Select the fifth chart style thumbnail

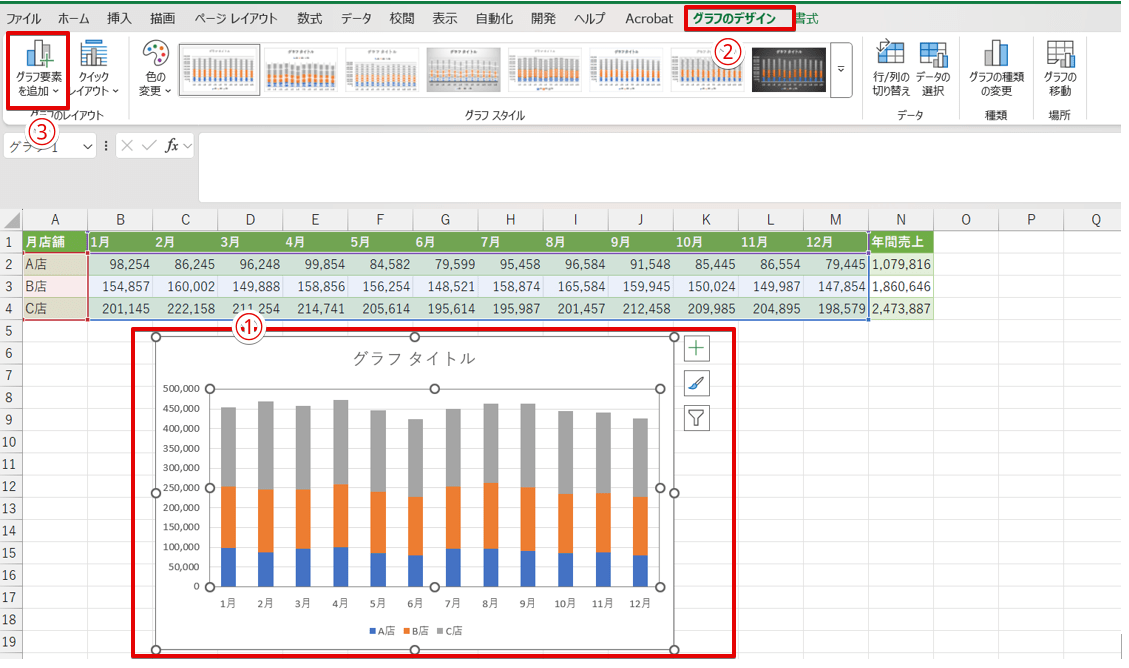545,70
